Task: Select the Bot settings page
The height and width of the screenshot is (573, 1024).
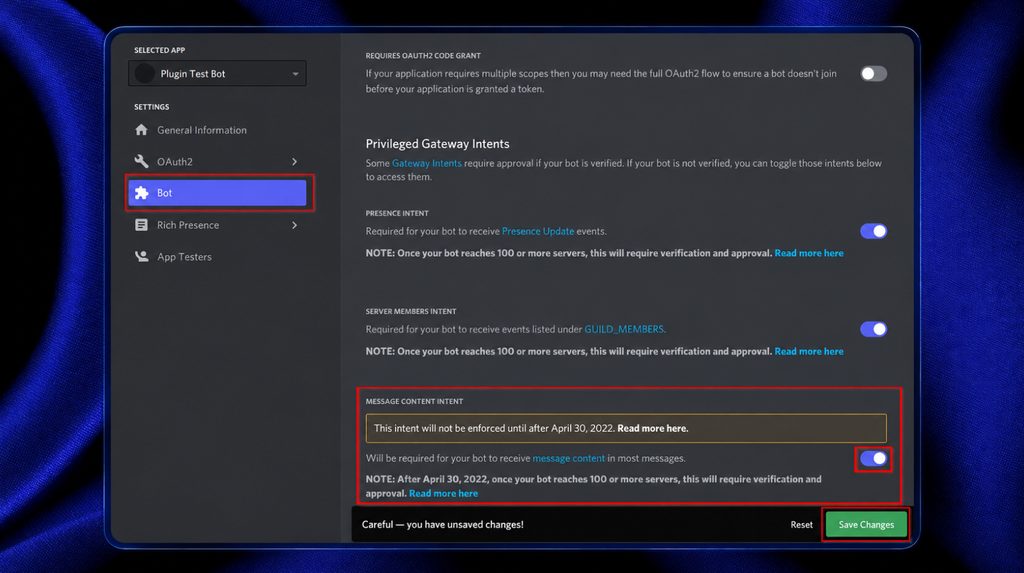Action: coord(217,193)
